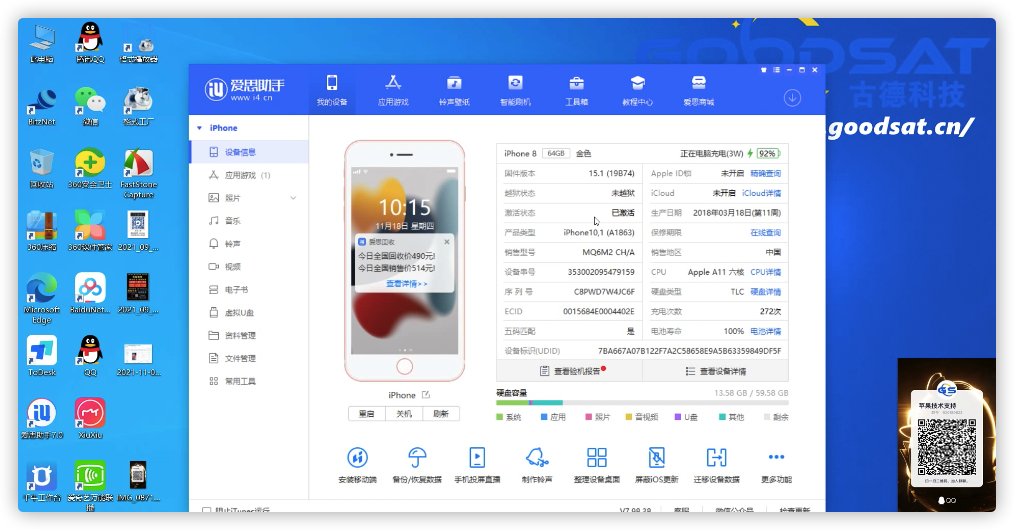The width and height of the screenshot is (1014, 530).
Task: Open the 工具箱 toolbox tab
Action: coord(576,90)
